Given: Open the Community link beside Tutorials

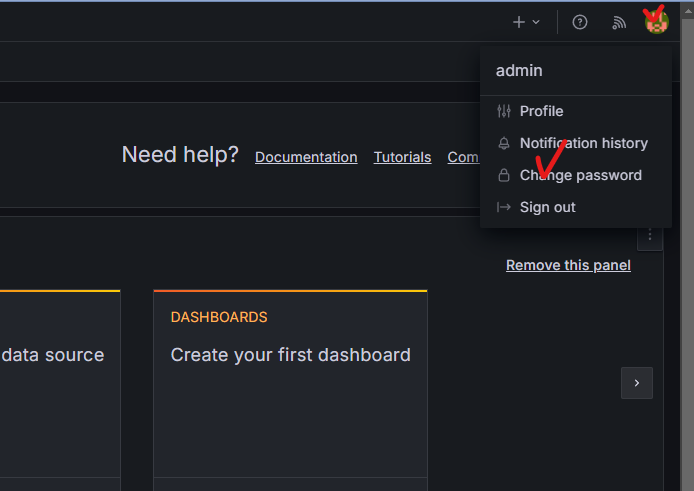Looking at the screenshot, I should coord(463,157).
